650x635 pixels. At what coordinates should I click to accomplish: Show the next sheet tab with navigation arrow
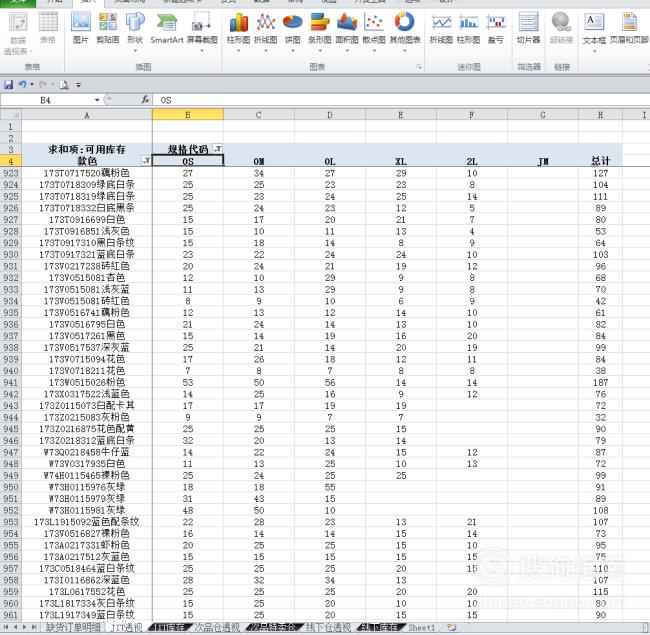point(24,628)
